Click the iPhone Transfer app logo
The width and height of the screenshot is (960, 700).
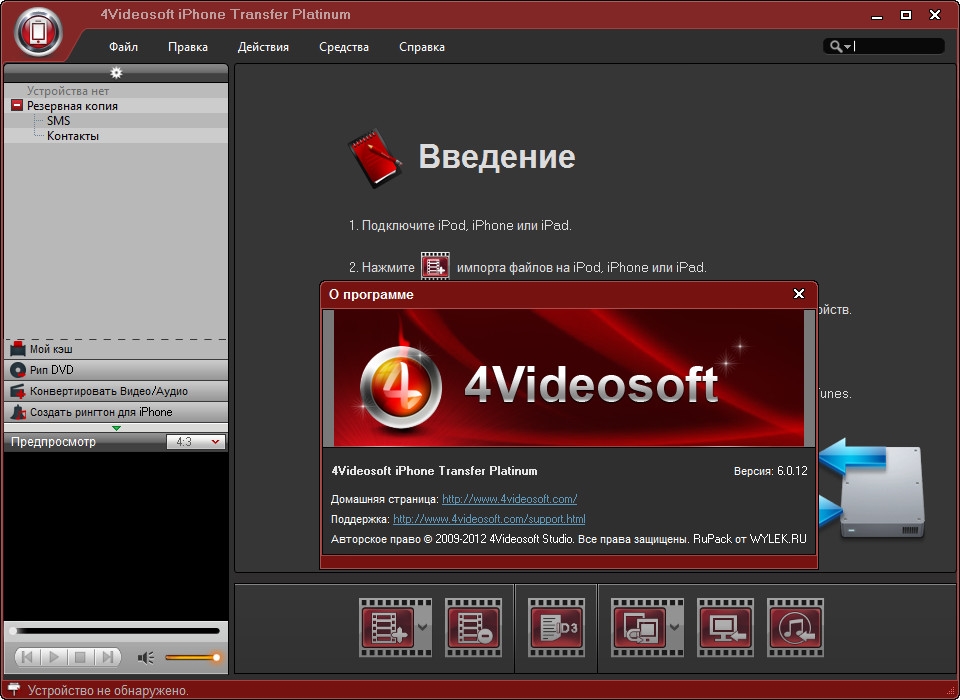click(x=38, y=31)
